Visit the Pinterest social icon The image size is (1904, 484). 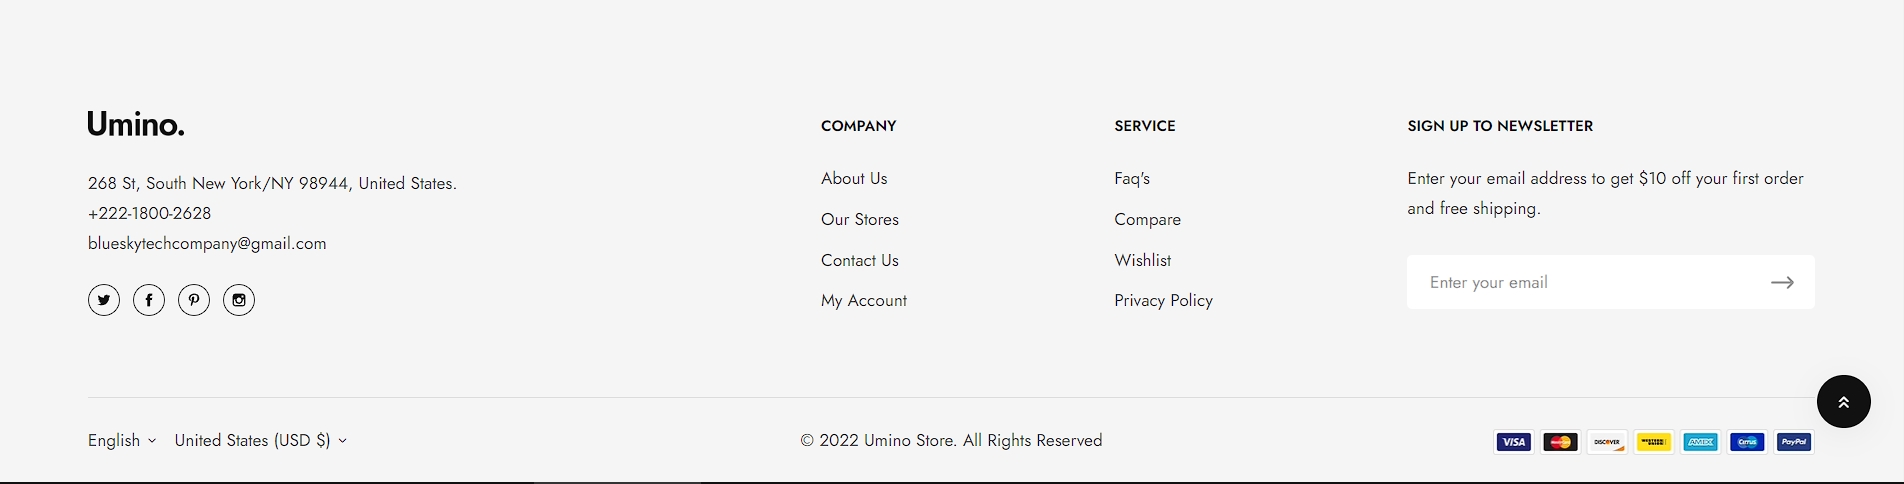click(x=194, y=300)
